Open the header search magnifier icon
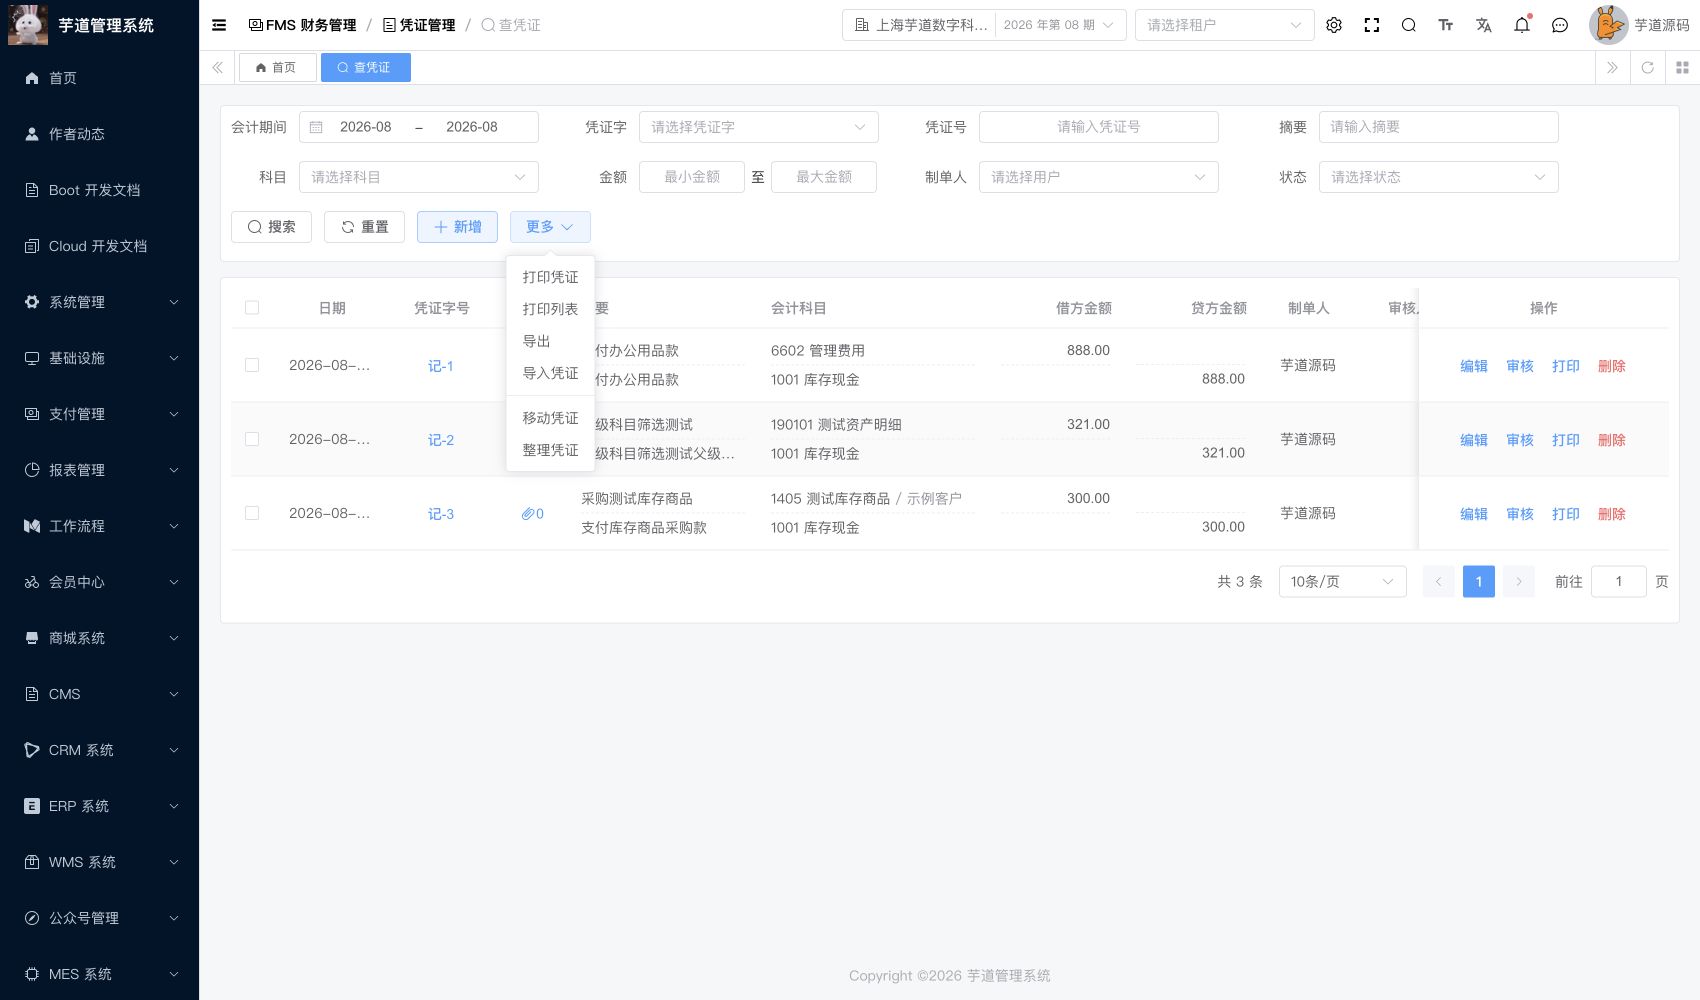The width and height of the screenshot is (1700, 1000). tap(1409, 25)
